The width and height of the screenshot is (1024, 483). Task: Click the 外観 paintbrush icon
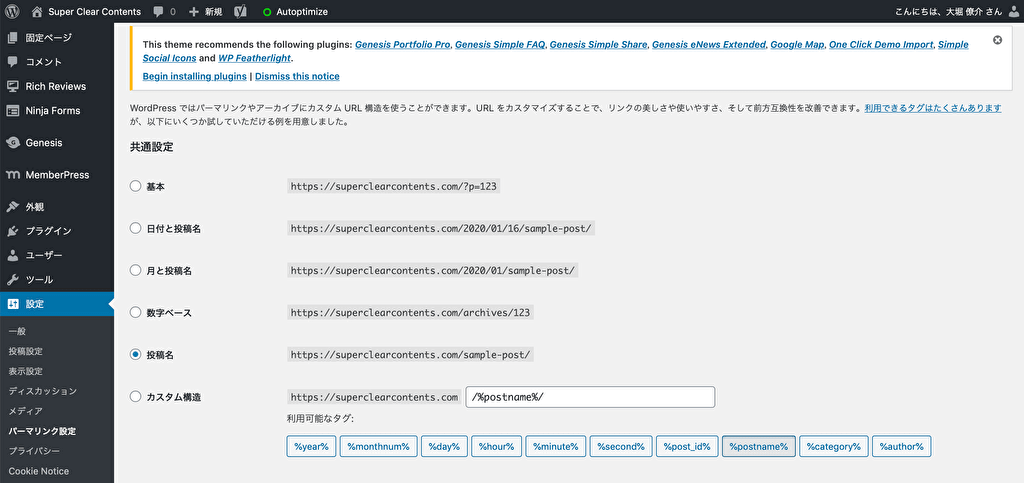pyautogui.click(x=12, y=207)
